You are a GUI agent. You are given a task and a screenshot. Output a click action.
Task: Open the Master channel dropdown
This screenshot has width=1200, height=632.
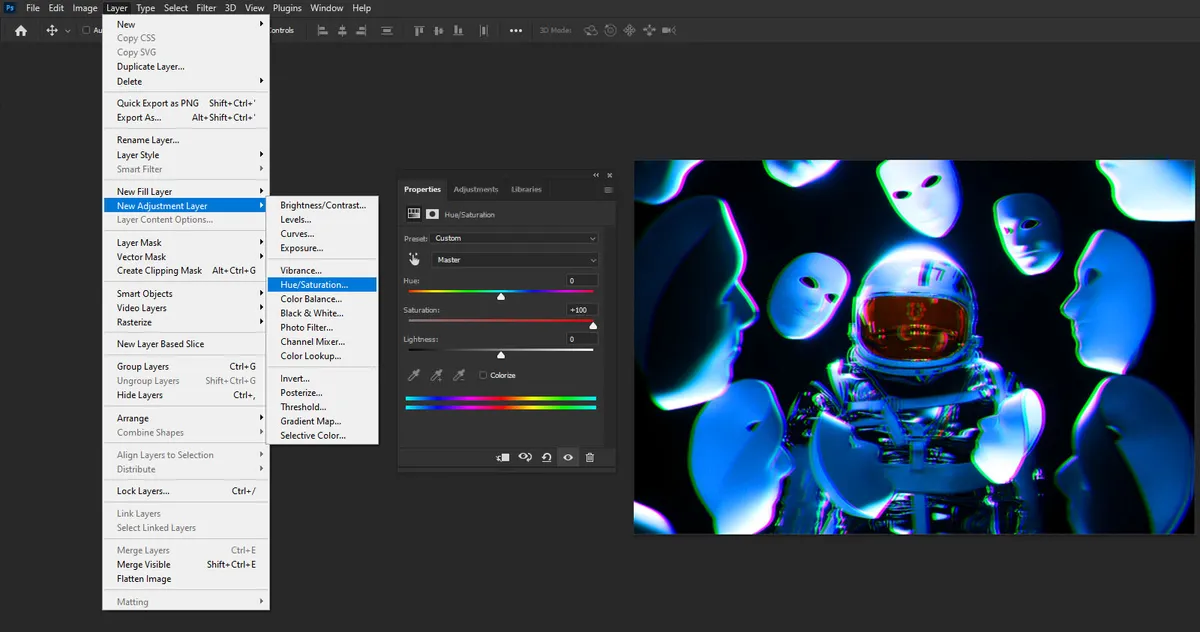point(514,259)
